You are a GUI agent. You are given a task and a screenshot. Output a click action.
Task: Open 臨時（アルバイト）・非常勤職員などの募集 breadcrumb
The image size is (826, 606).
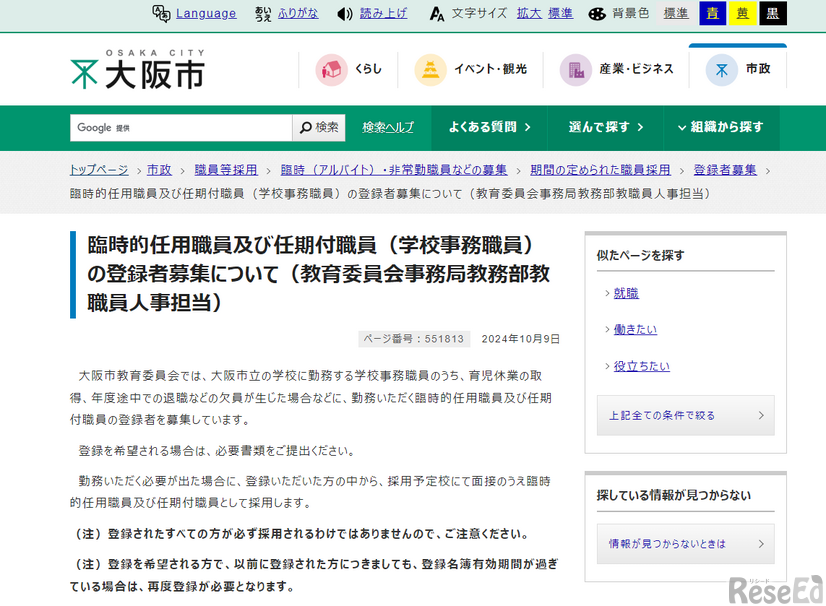coord(394,170)
